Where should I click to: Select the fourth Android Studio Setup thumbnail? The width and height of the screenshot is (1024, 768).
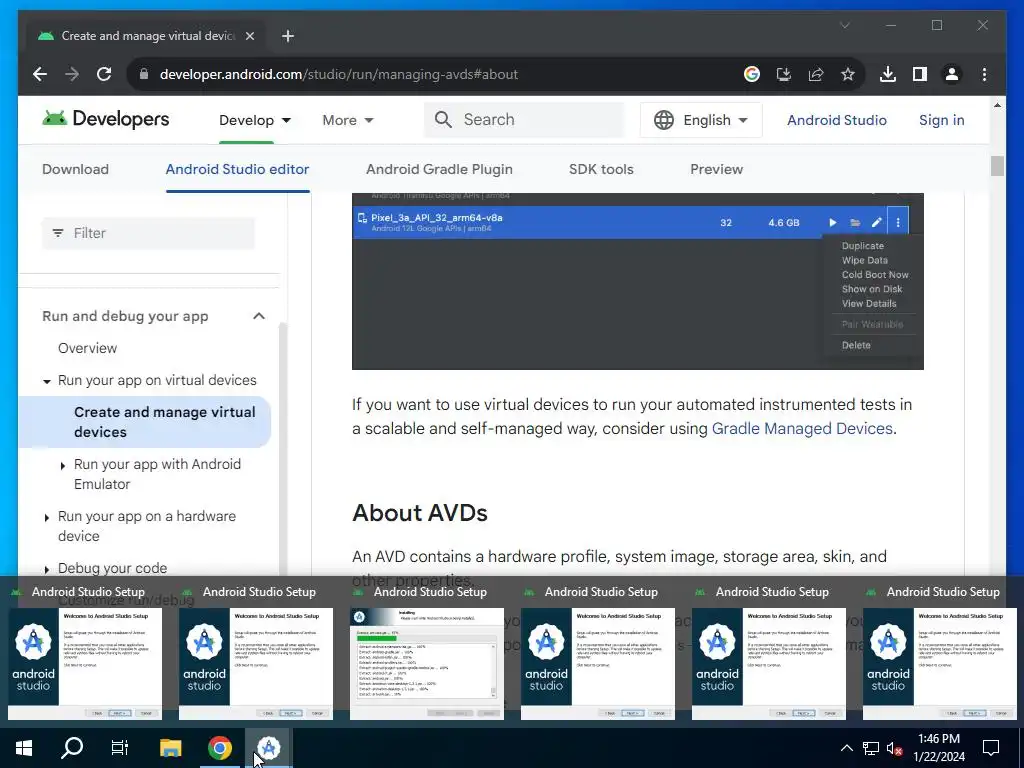[x=598, y=664]
